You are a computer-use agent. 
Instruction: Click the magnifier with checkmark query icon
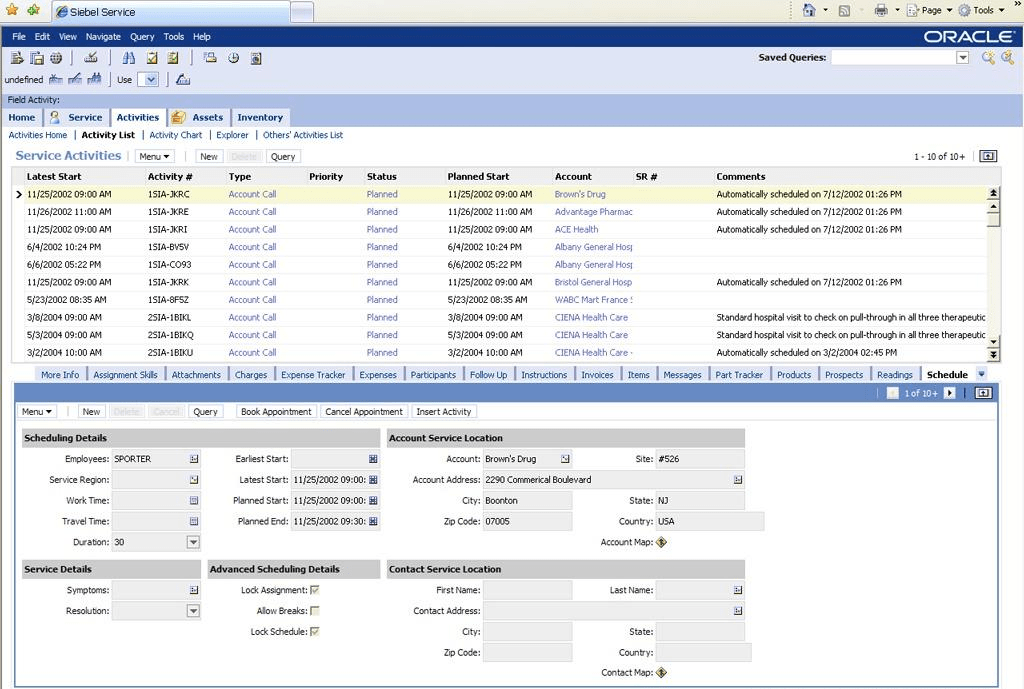tap(1008, 57)
